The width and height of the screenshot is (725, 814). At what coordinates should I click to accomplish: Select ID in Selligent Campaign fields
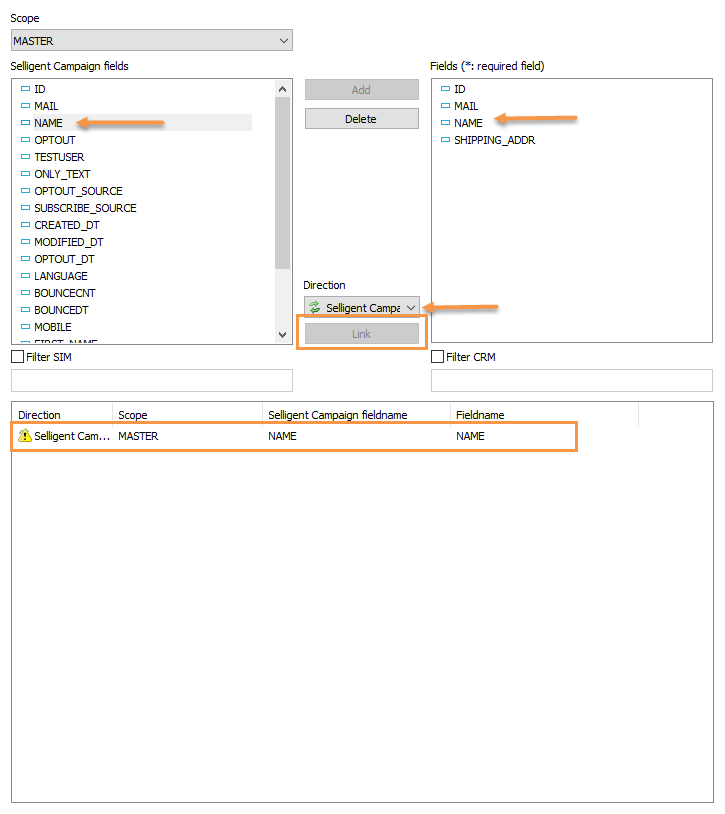pos(39,89)
